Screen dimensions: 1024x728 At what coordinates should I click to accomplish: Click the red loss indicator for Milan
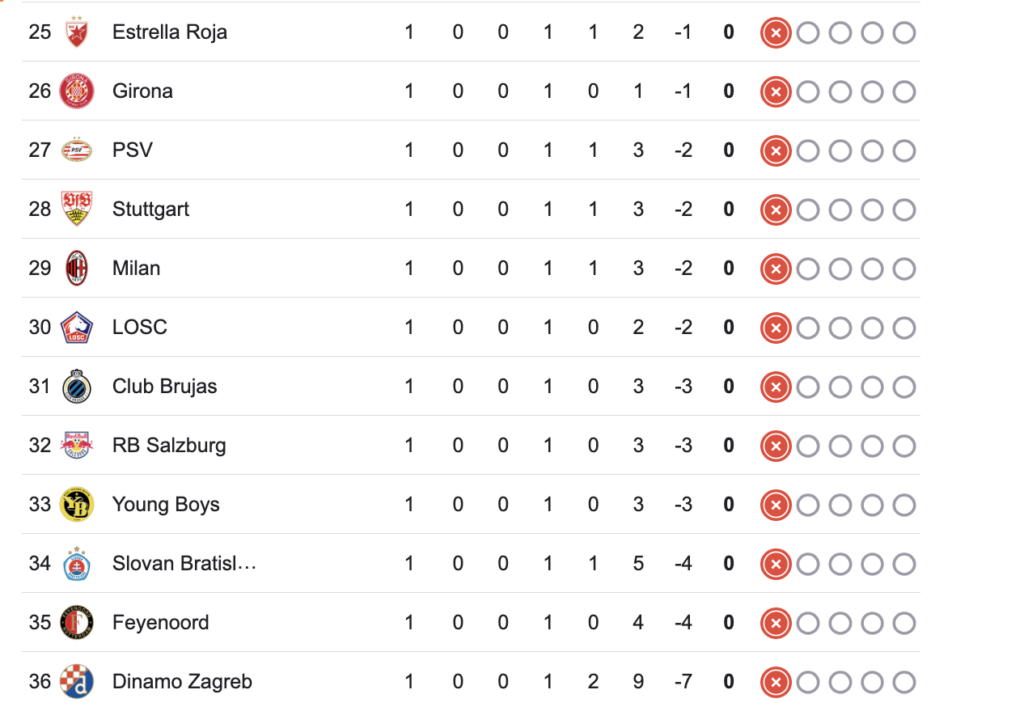(x=776, y=269)
